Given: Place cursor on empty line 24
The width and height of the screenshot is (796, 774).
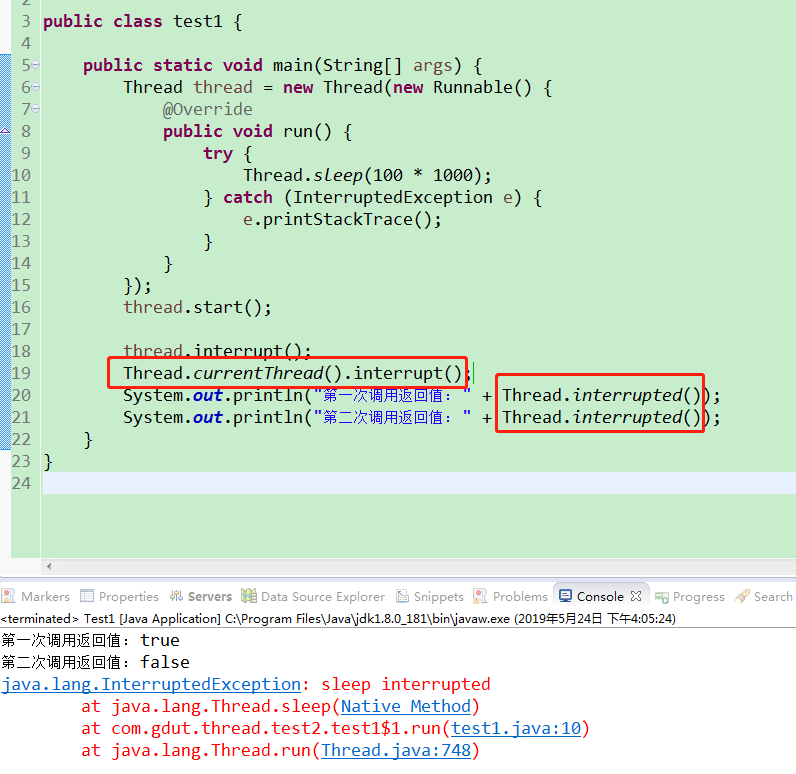Looking at the screenshot, I should point(419,483).
